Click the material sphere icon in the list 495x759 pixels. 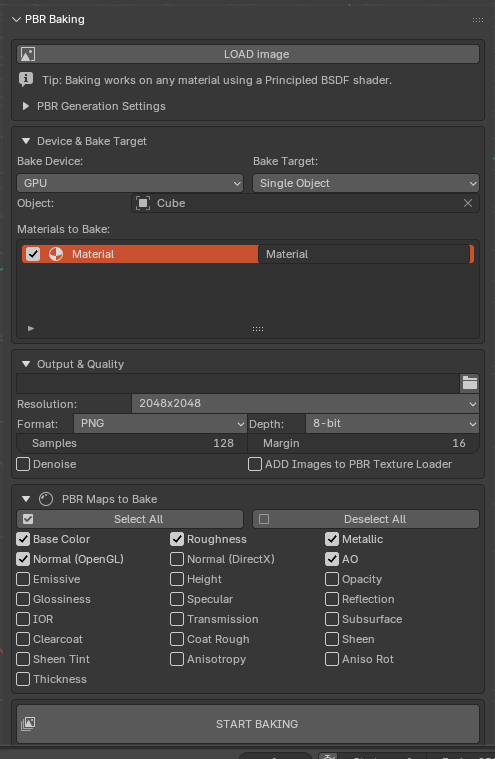pyautogui.click(x=56, y=254)
